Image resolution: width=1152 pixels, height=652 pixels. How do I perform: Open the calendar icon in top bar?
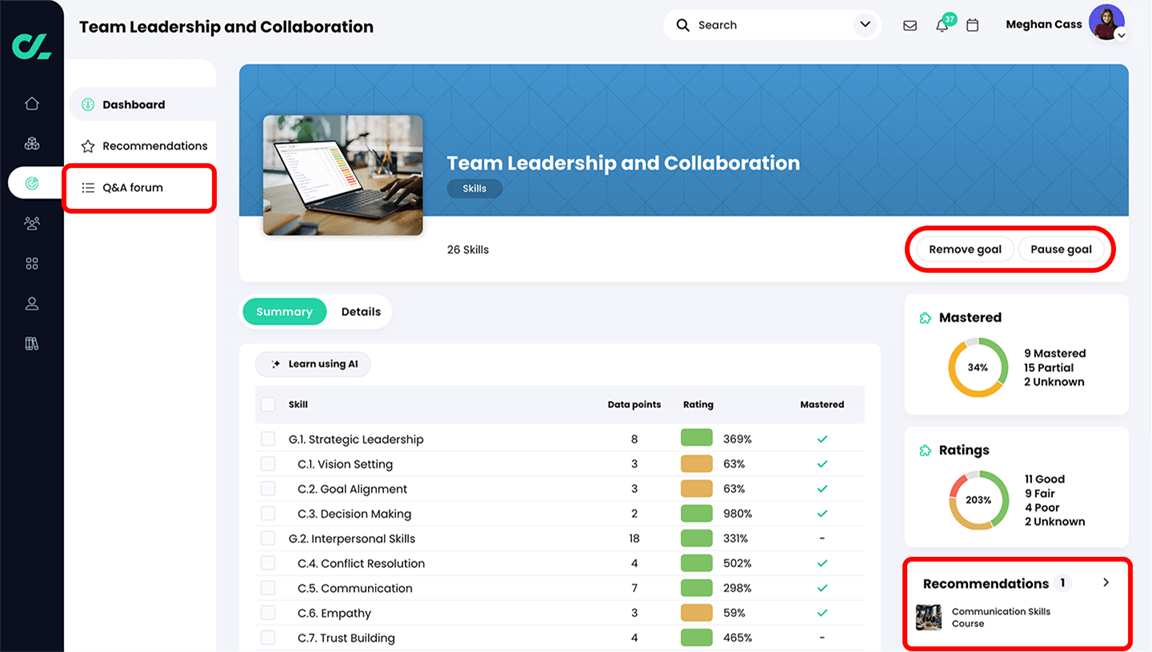tap(972, 24)
